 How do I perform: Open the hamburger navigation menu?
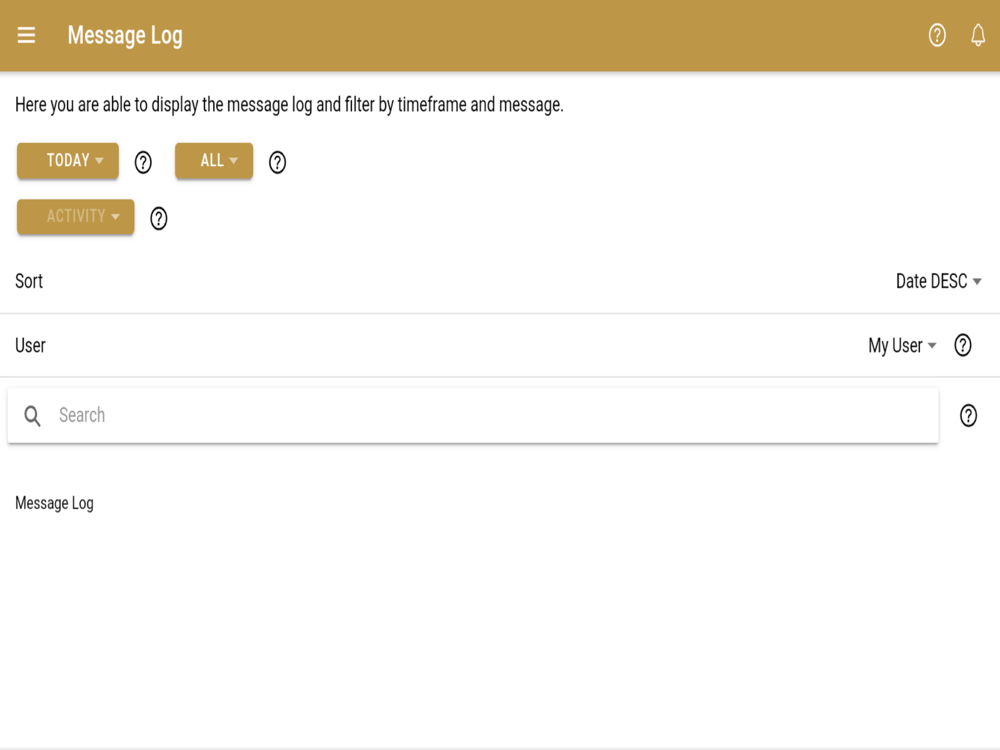[26, 35]
